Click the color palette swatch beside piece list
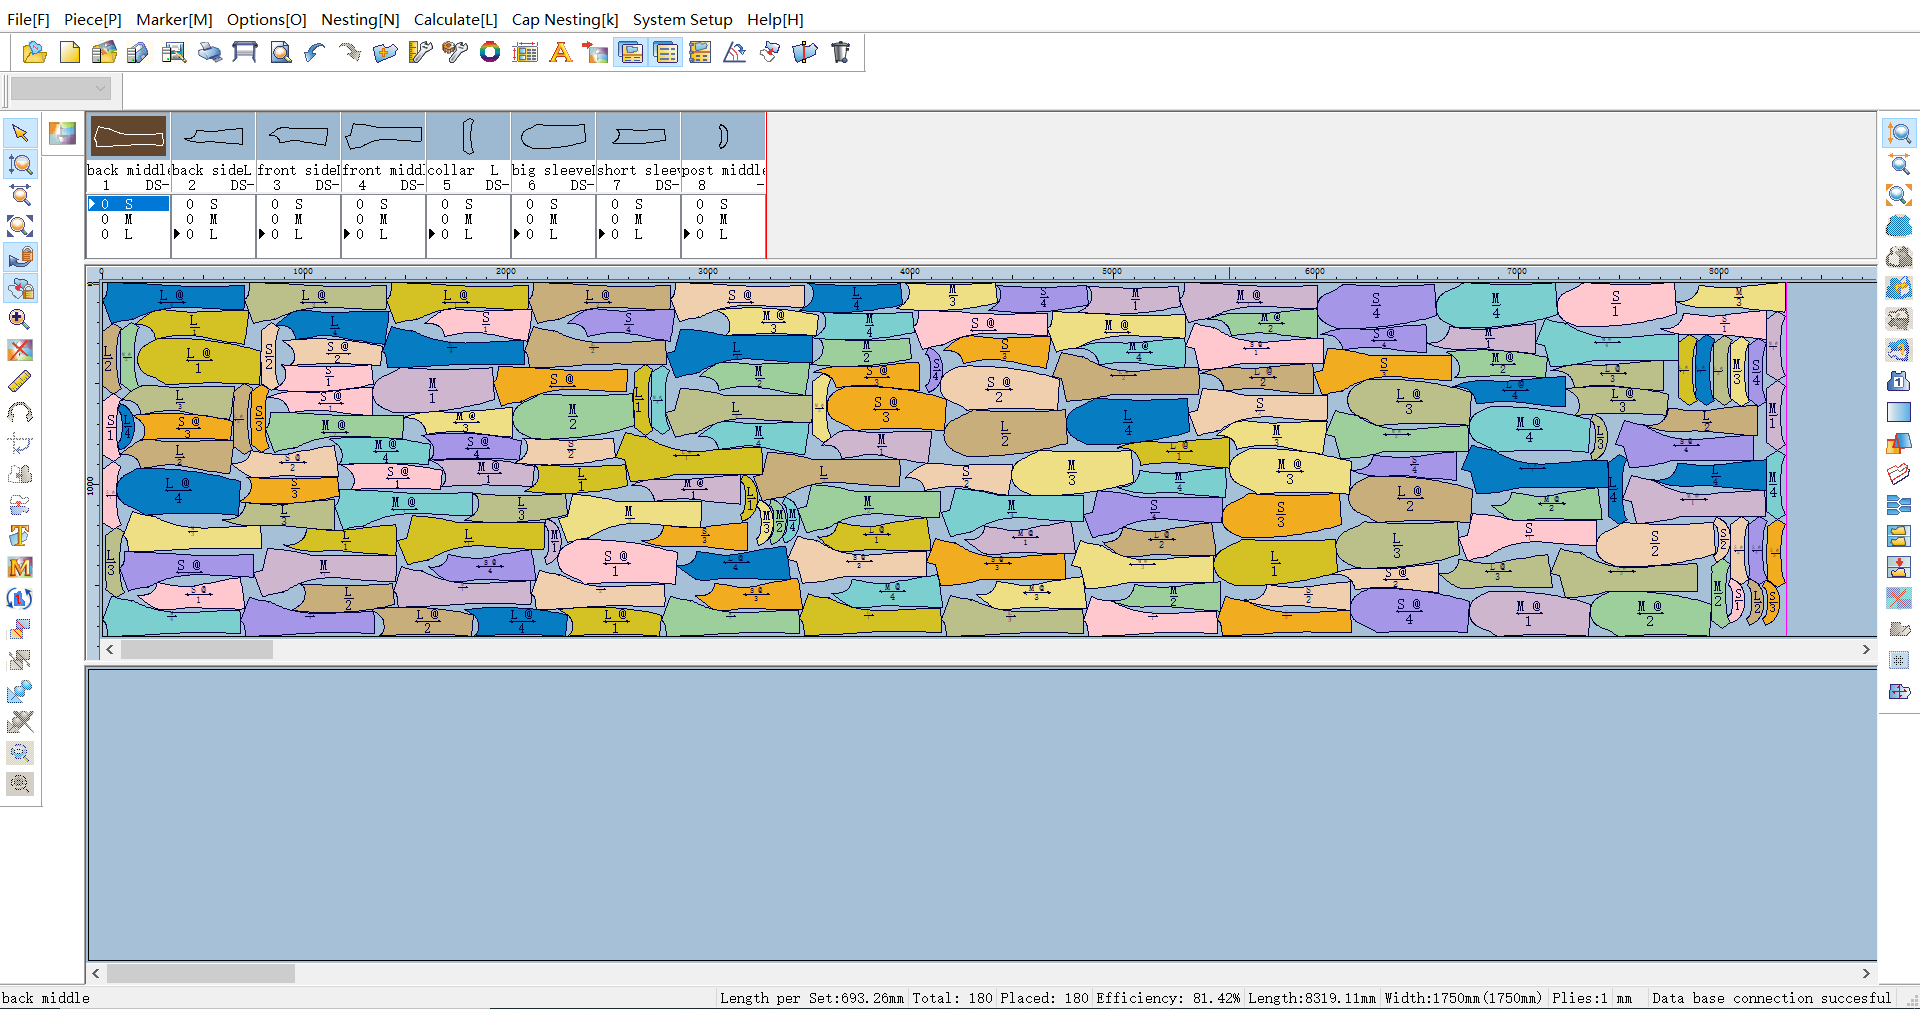The width and height of the screenshot is (1920, 1009). [62, 134]
